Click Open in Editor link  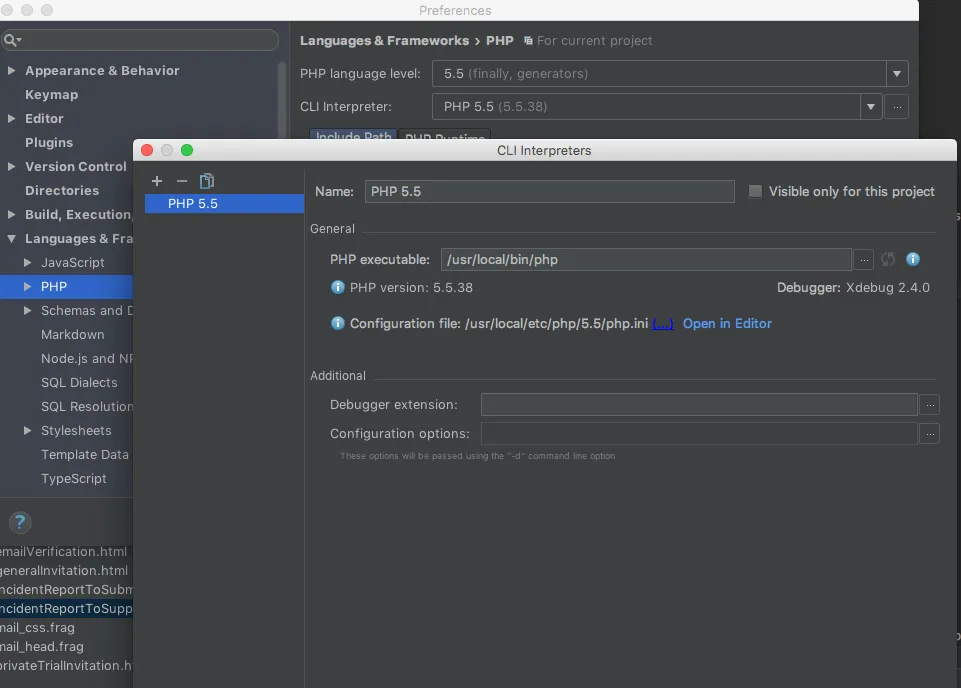tap(727, 323)
